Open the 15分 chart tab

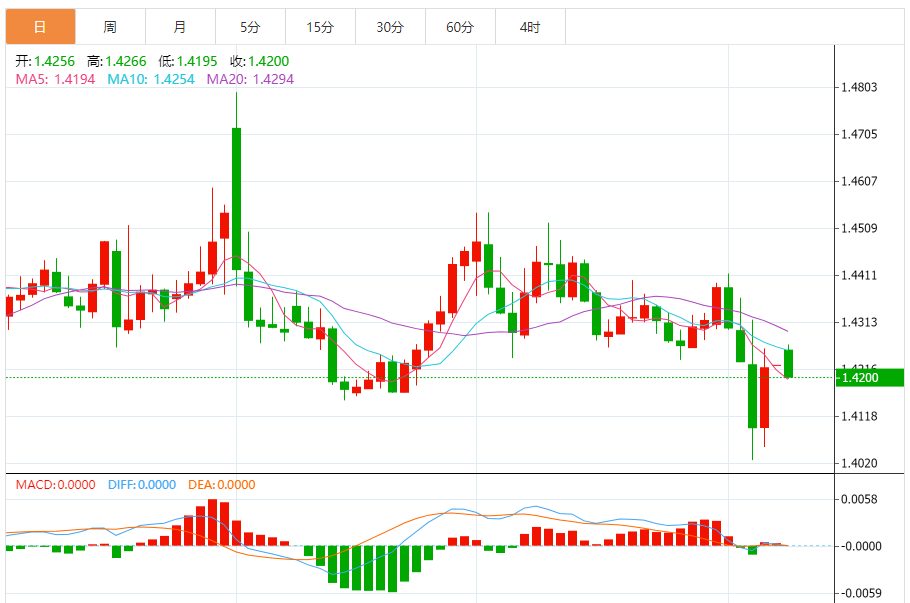click(320, 27)
